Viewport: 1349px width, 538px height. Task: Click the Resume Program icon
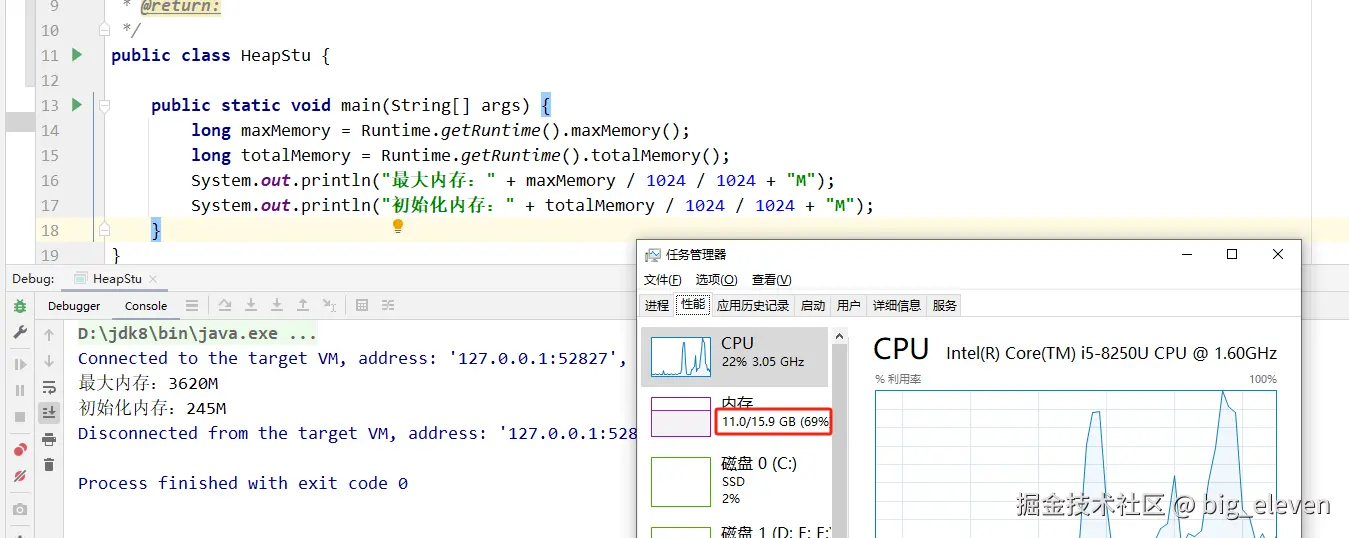coord(20,365)
